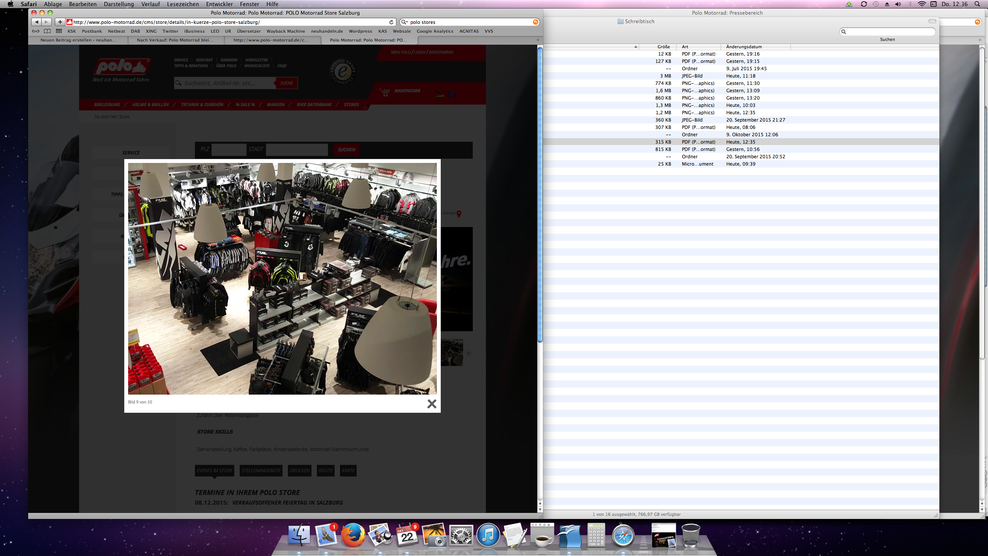Open the Safari application menu
This screenshot has width=988, height=556.
[x=28, y=4]
